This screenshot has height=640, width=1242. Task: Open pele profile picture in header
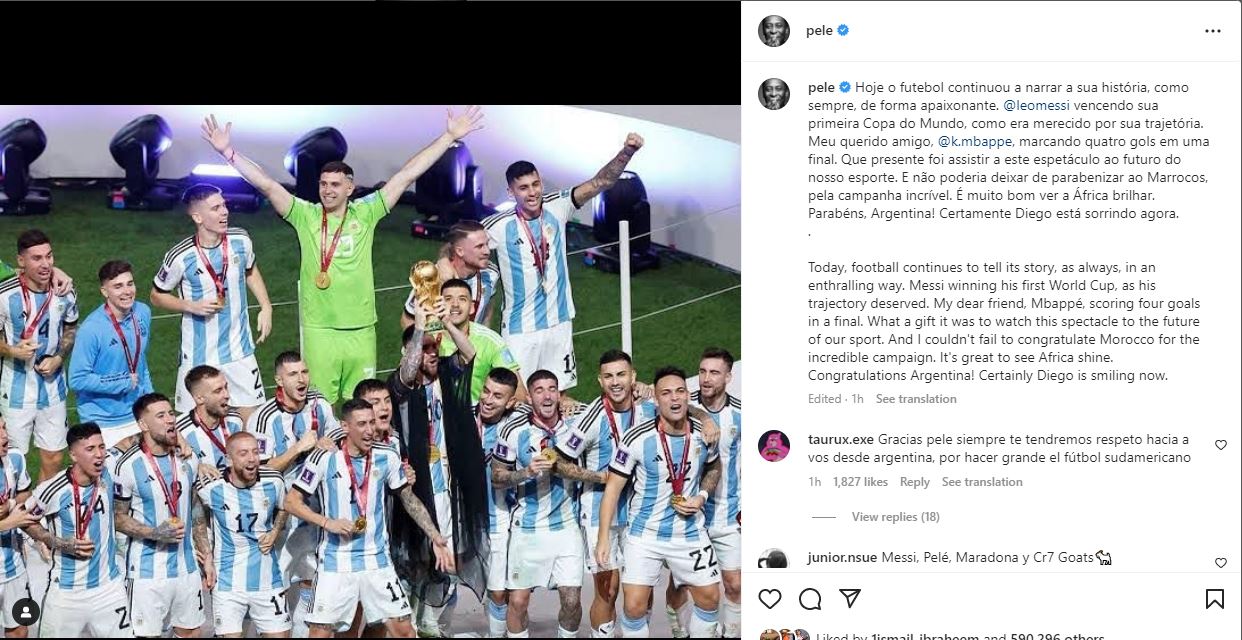click(774, 31)
